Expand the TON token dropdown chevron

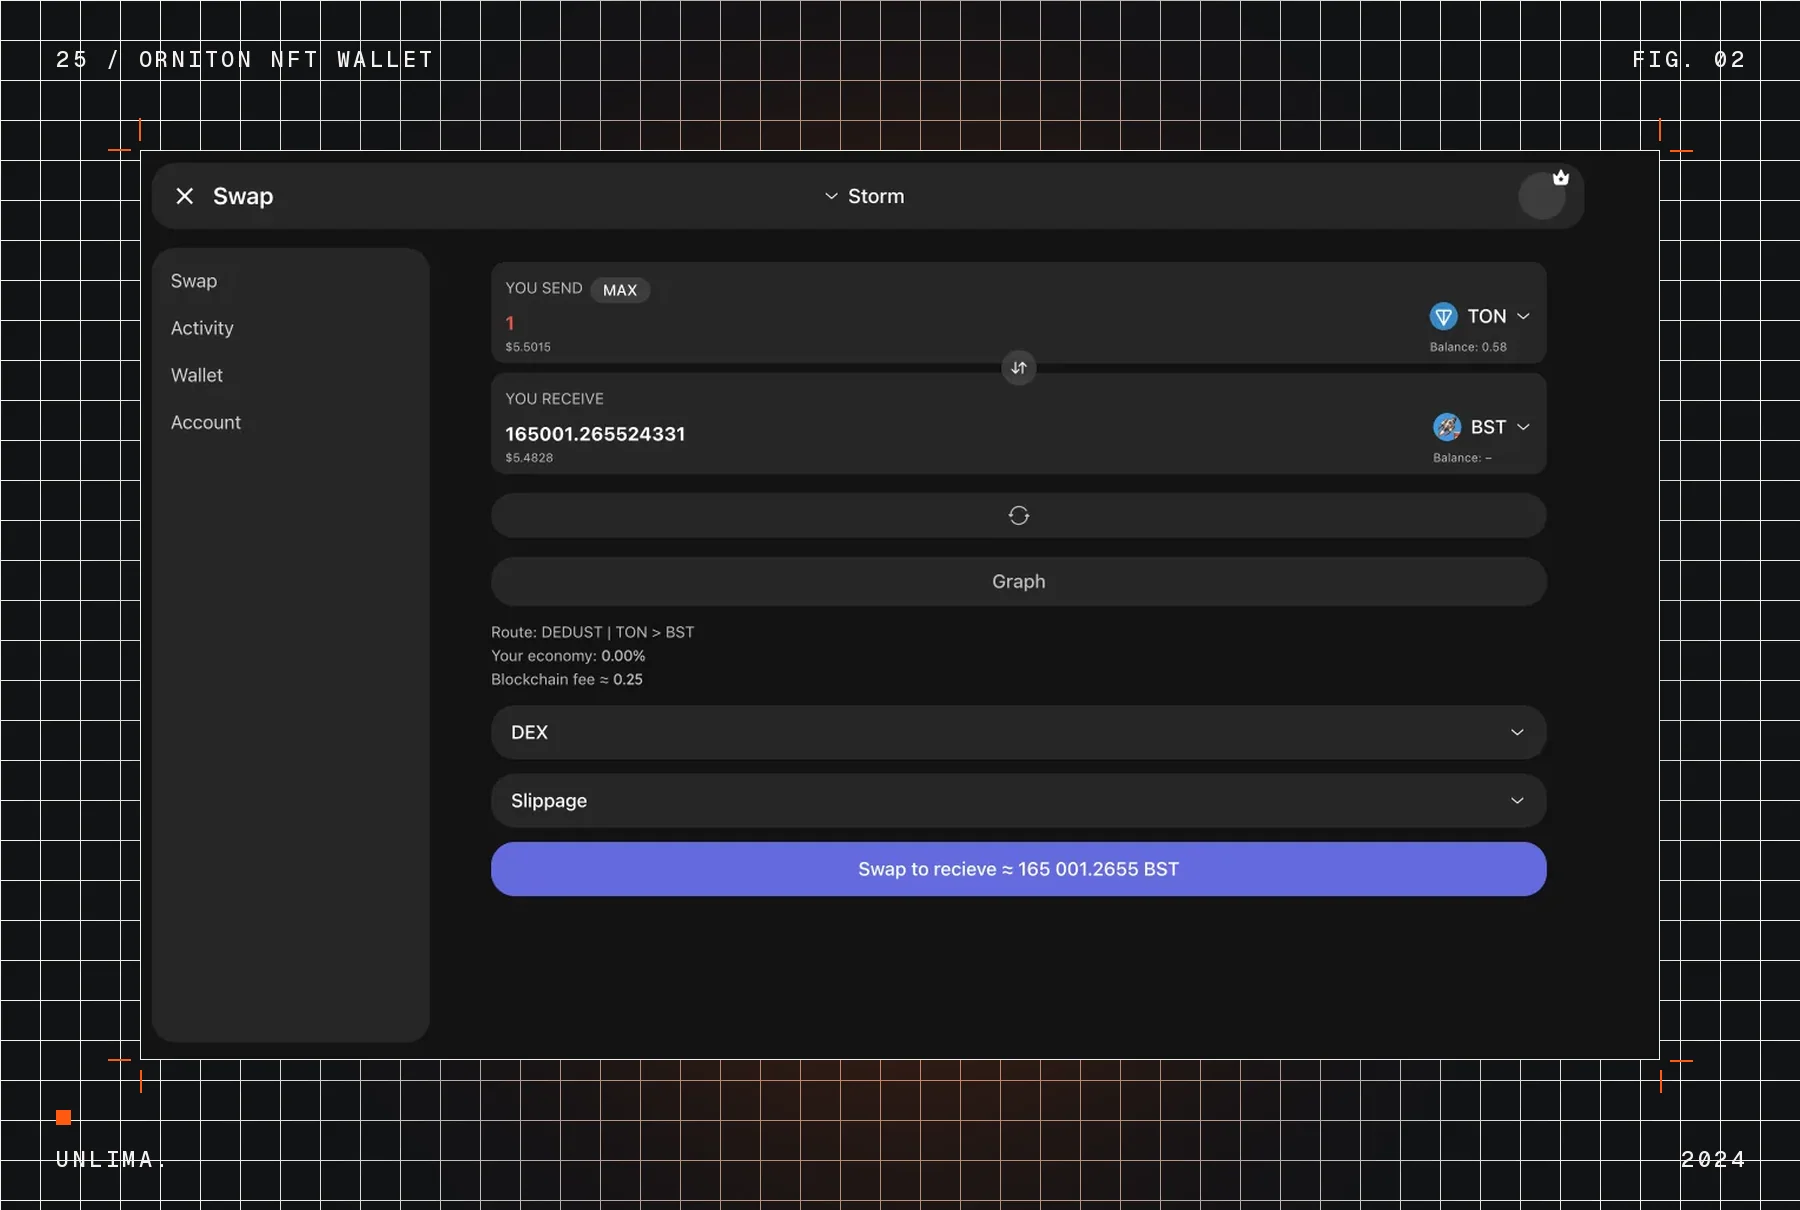click(x=1523, y=316)
